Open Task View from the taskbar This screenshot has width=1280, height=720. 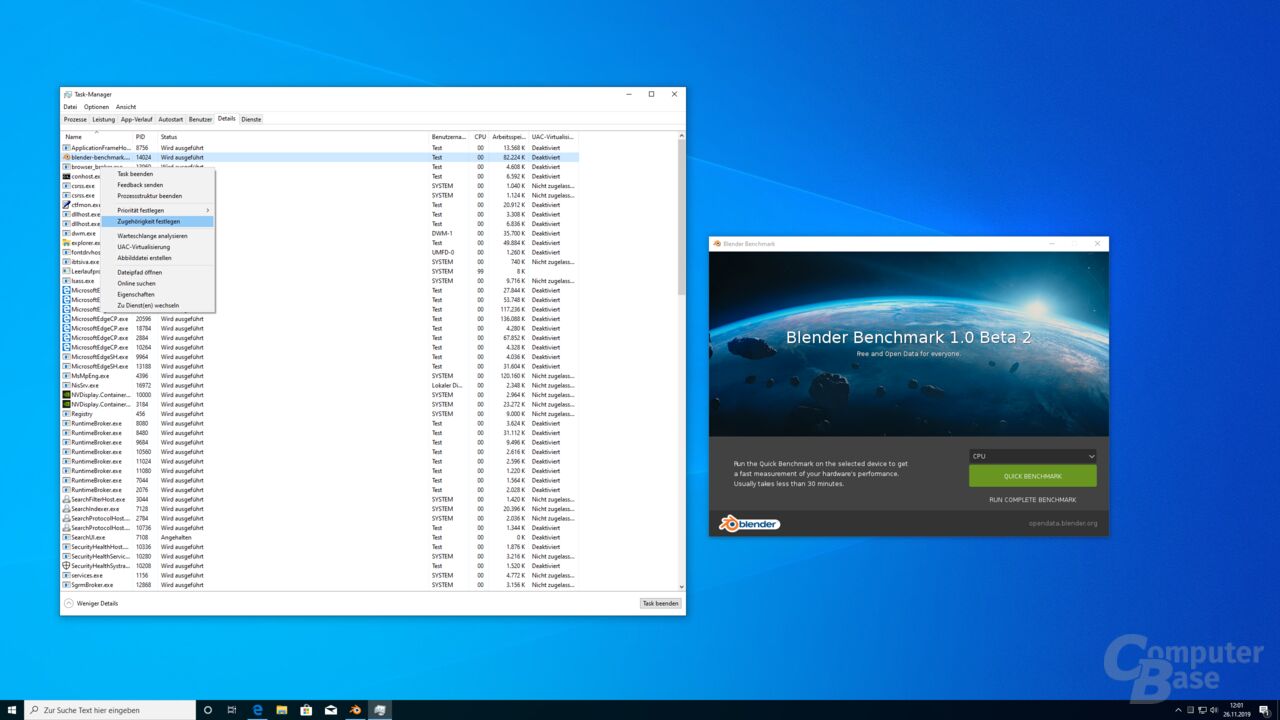pyautogui.click(x=232, y=710)
